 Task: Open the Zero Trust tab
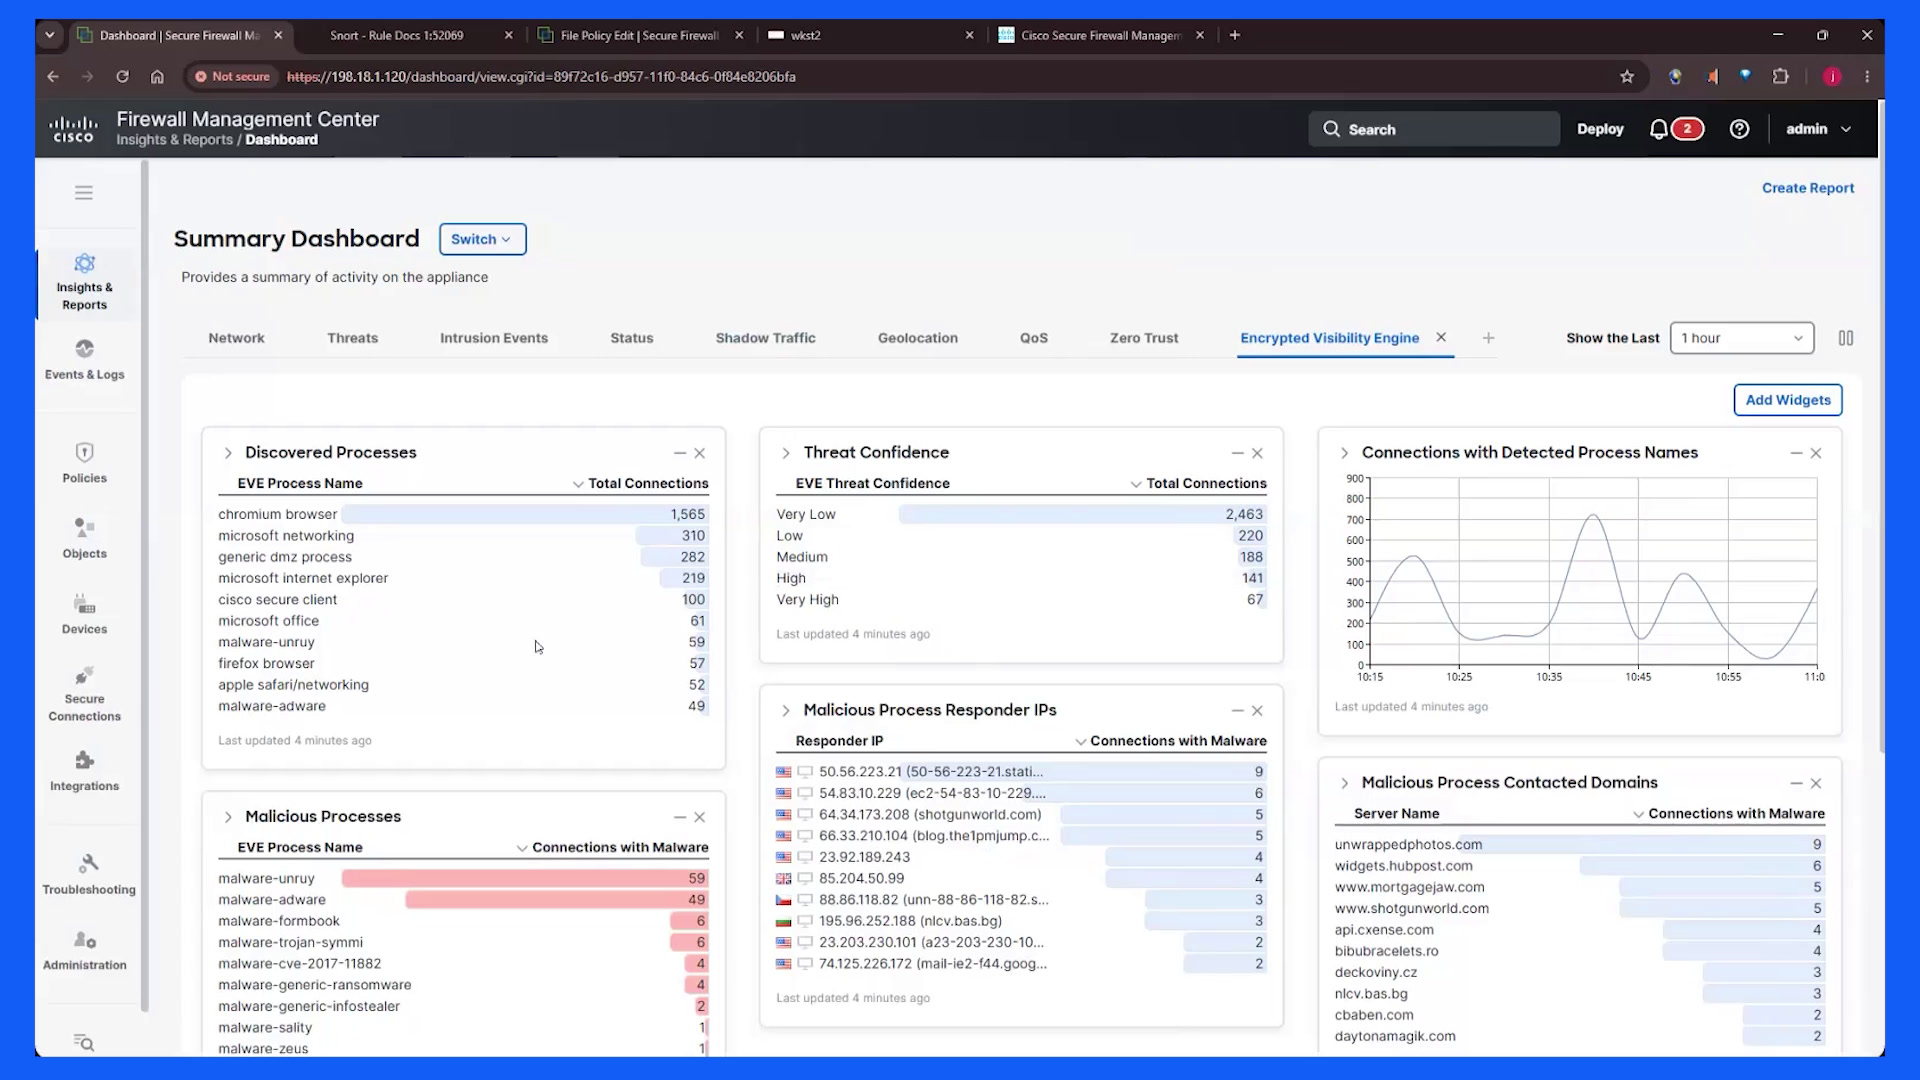click(1144, 338)
